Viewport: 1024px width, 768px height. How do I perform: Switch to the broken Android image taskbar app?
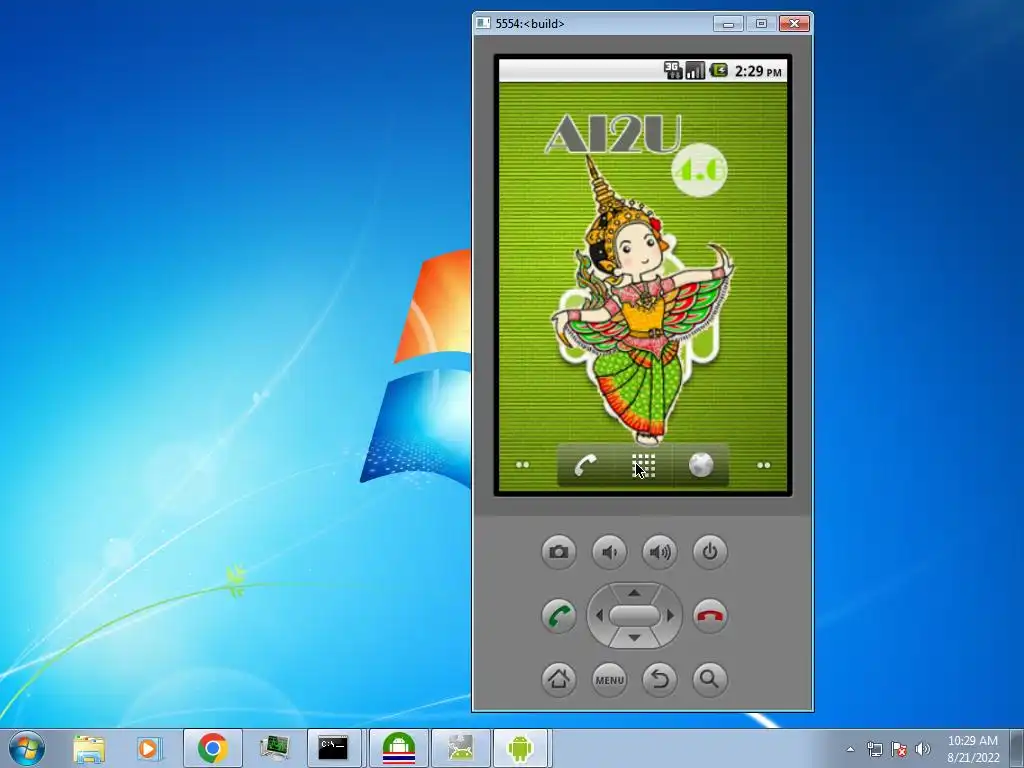pos(460,748)
